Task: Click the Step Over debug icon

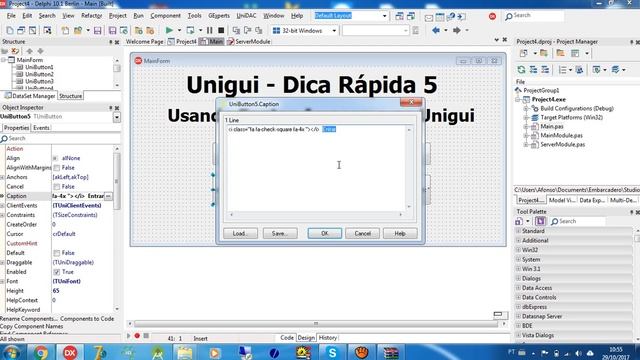Action: pos(247,30)
